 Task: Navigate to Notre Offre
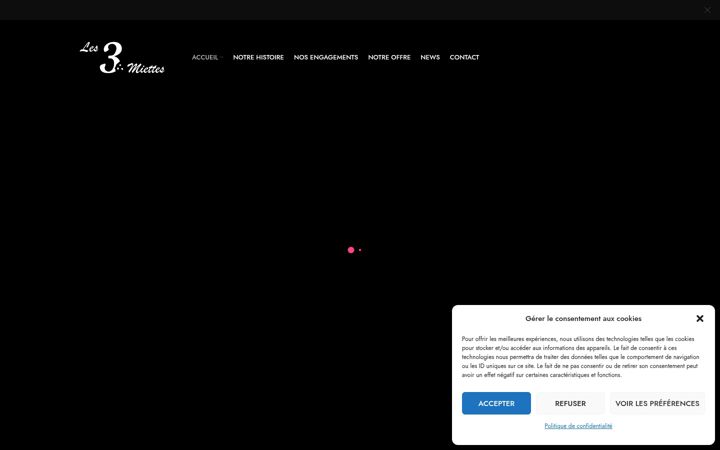tap(389, 57)
